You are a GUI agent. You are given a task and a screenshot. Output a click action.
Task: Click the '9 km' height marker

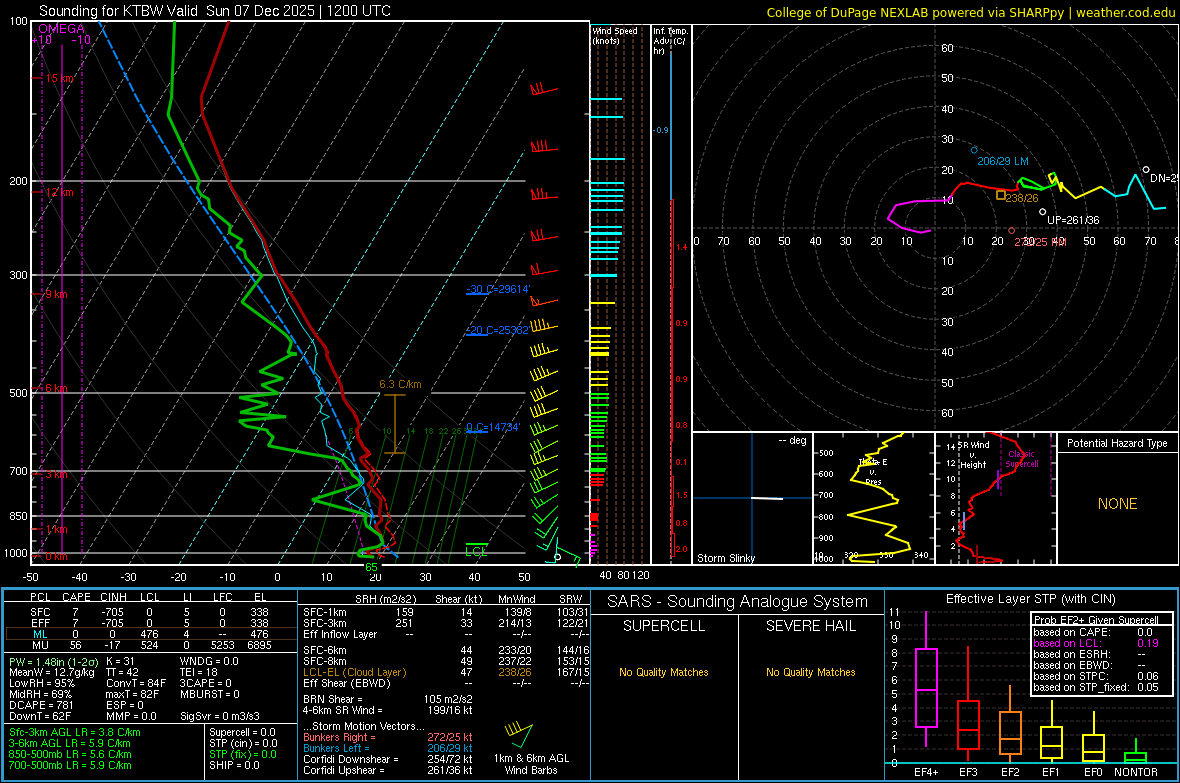[x=56, y=294]
